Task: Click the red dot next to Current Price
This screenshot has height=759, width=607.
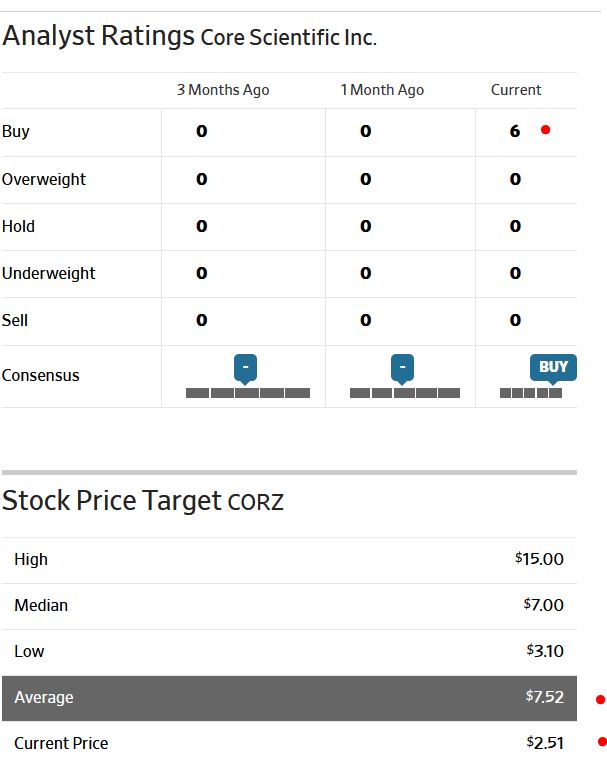Action: click(601, 742)
